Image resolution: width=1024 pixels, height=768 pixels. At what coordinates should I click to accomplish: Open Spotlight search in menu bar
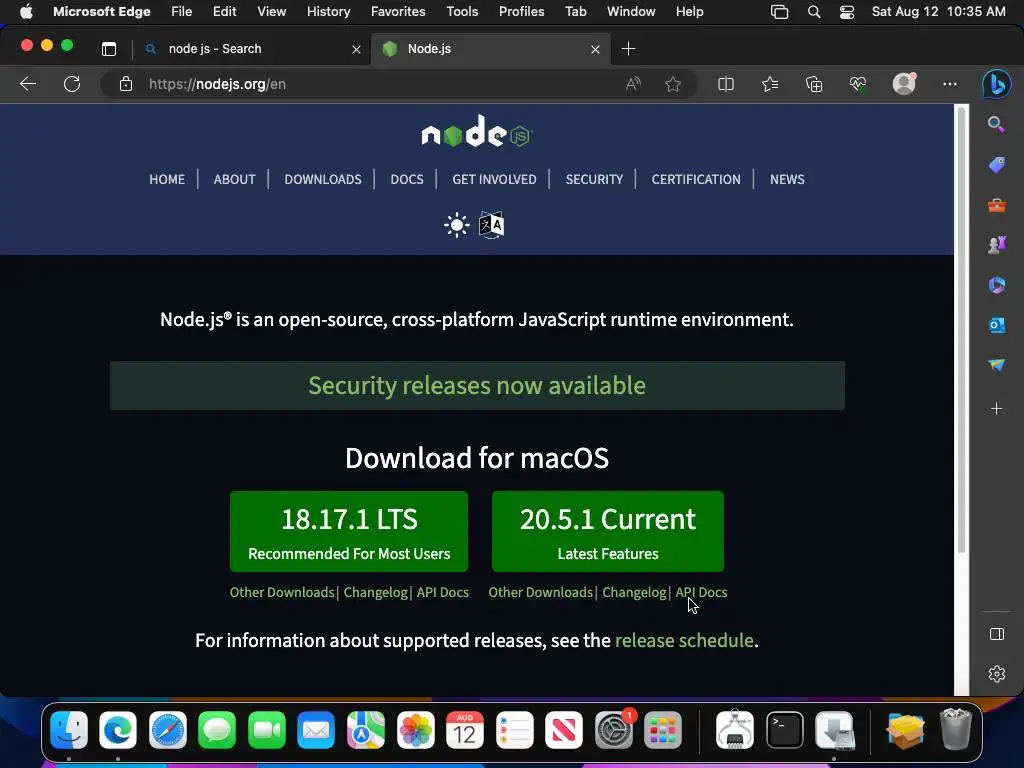[814, 12]
